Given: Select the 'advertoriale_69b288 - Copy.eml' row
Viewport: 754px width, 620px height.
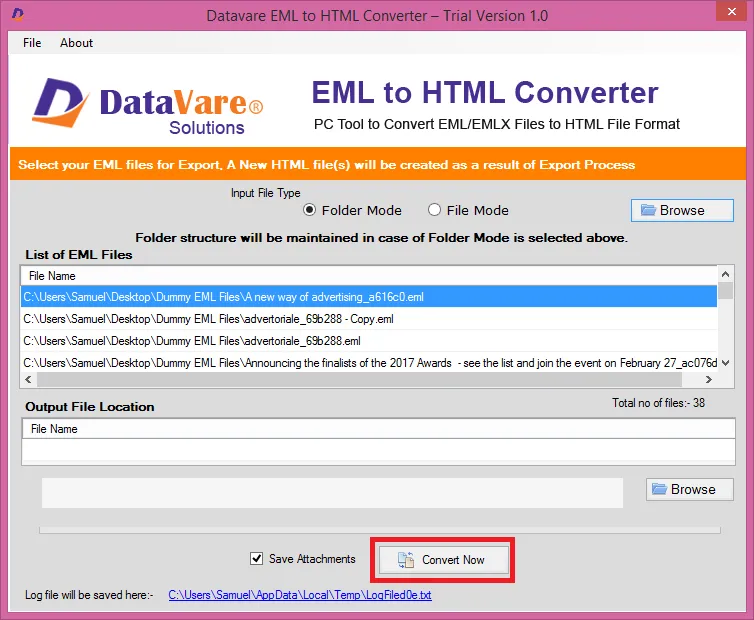Looking at the screenshot, I should [369, 319].
